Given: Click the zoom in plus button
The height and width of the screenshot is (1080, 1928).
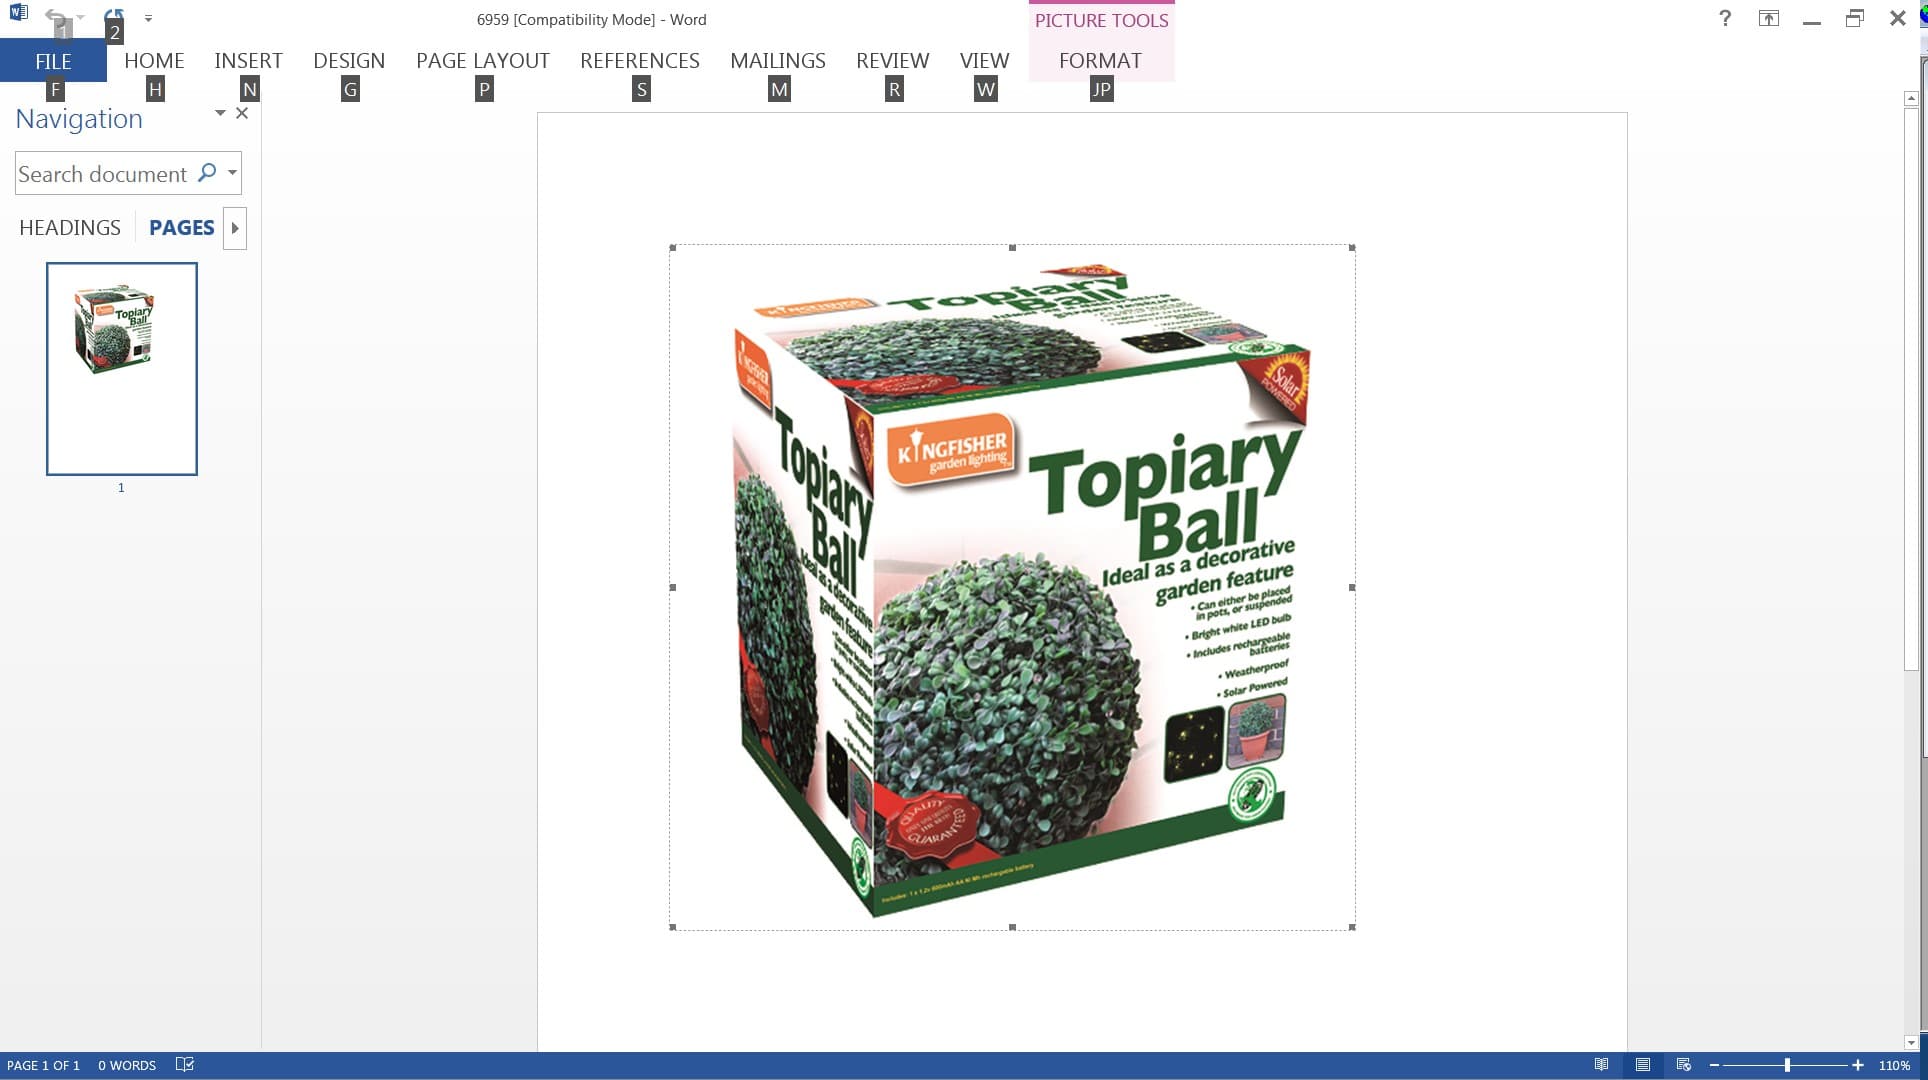Looking at the screenshot, I should click(x=1858, y=1065).
